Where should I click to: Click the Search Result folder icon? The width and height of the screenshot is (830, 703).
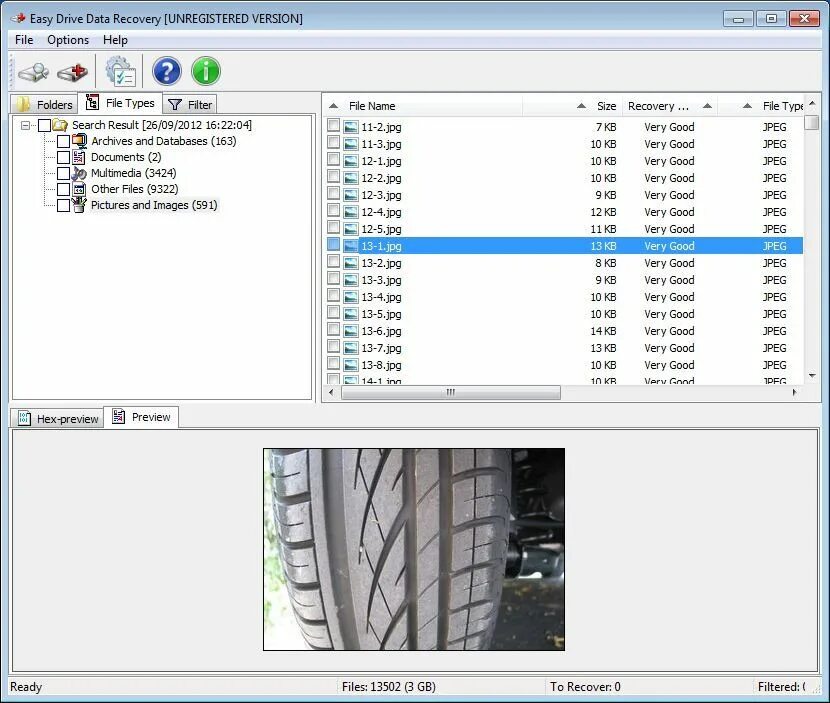pyautogui.click(x=60, y=125)
